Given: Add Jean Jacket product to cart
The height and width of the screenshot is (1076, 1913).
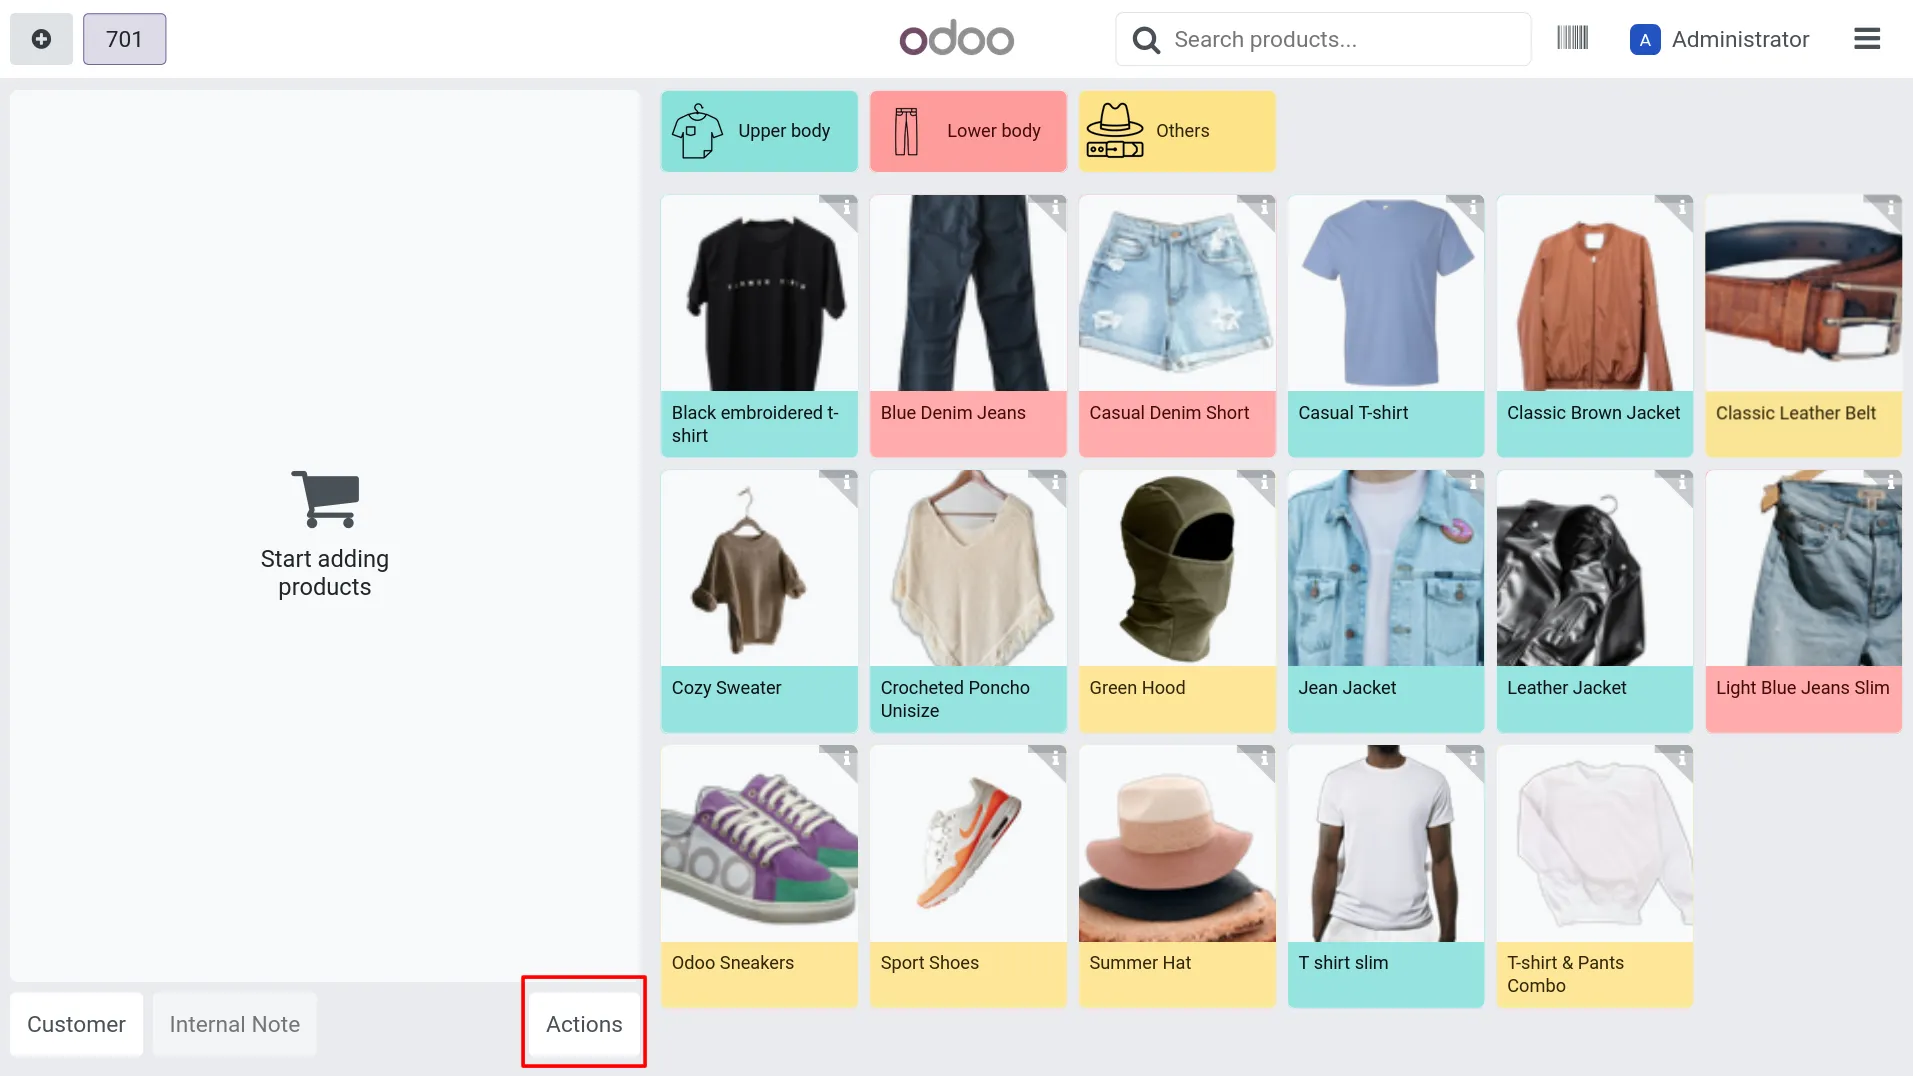Looking at the screenshot, I should 1386,601.
